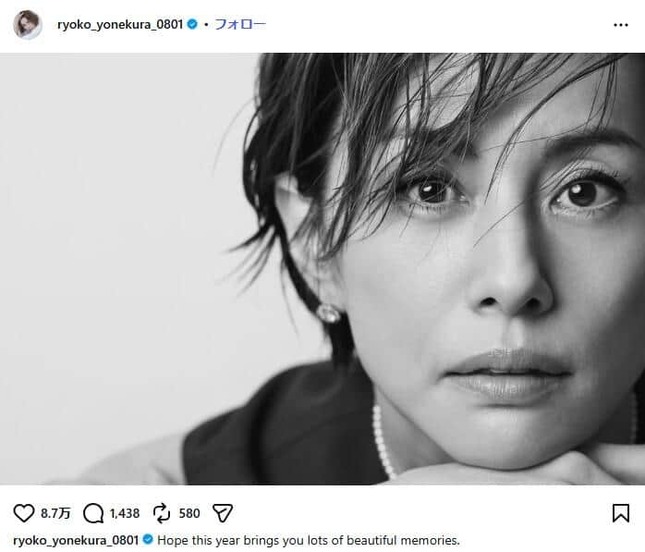
Task: View the 8.7万 likes count
Action: click(x=56, y=513)
